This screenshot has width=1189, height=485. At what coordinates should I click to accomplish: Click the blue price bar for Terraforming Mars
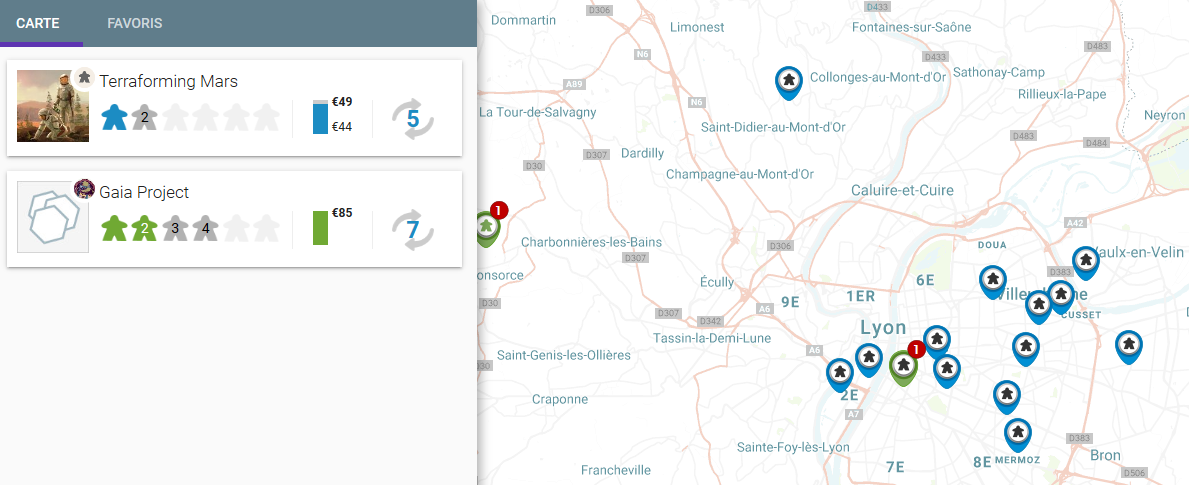tap(320, 118)
